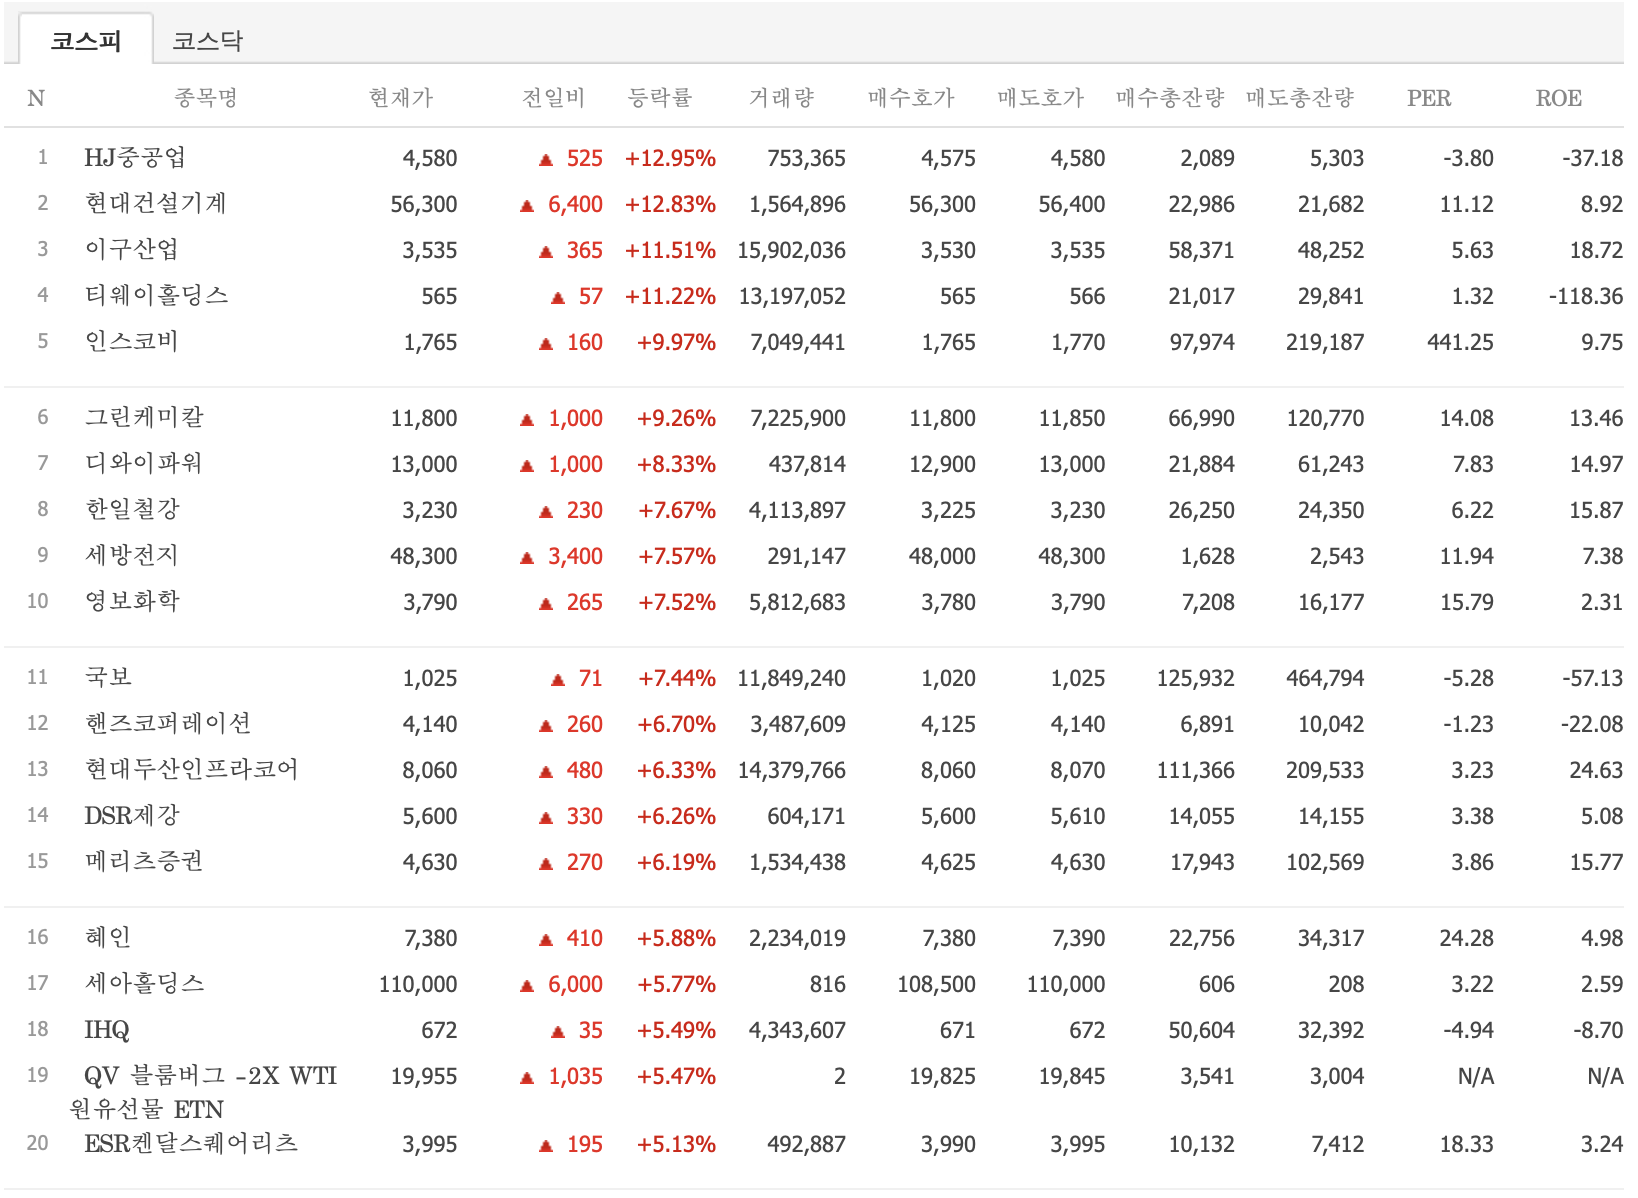The height and width of the screenshot is (1198, 1638).
Task: Click the 24.63 ROE value
Action: (1596, 770)
